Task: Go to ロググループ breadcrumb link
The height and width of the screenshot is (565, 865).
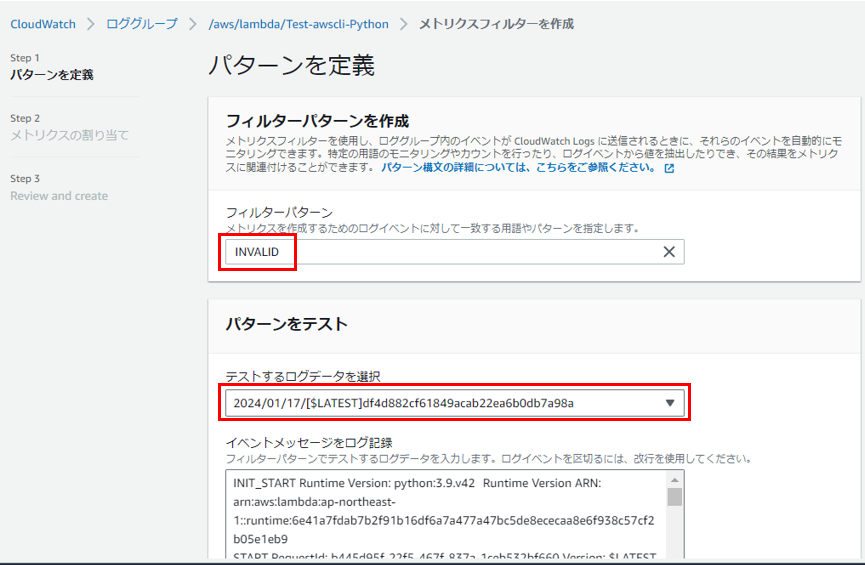Action: pos(142,24)
